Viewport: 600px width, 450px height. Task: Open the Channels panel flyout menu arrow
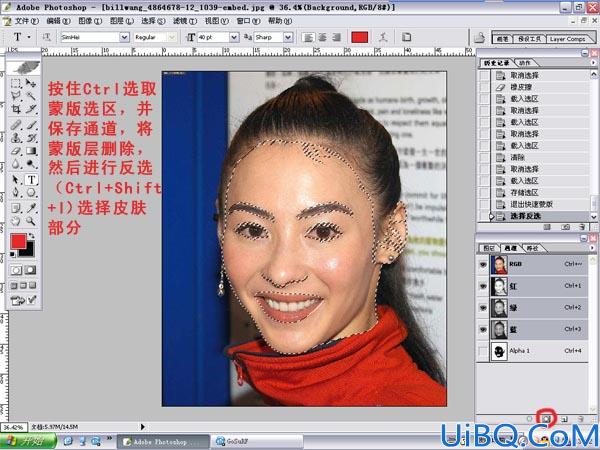point(593,248)
